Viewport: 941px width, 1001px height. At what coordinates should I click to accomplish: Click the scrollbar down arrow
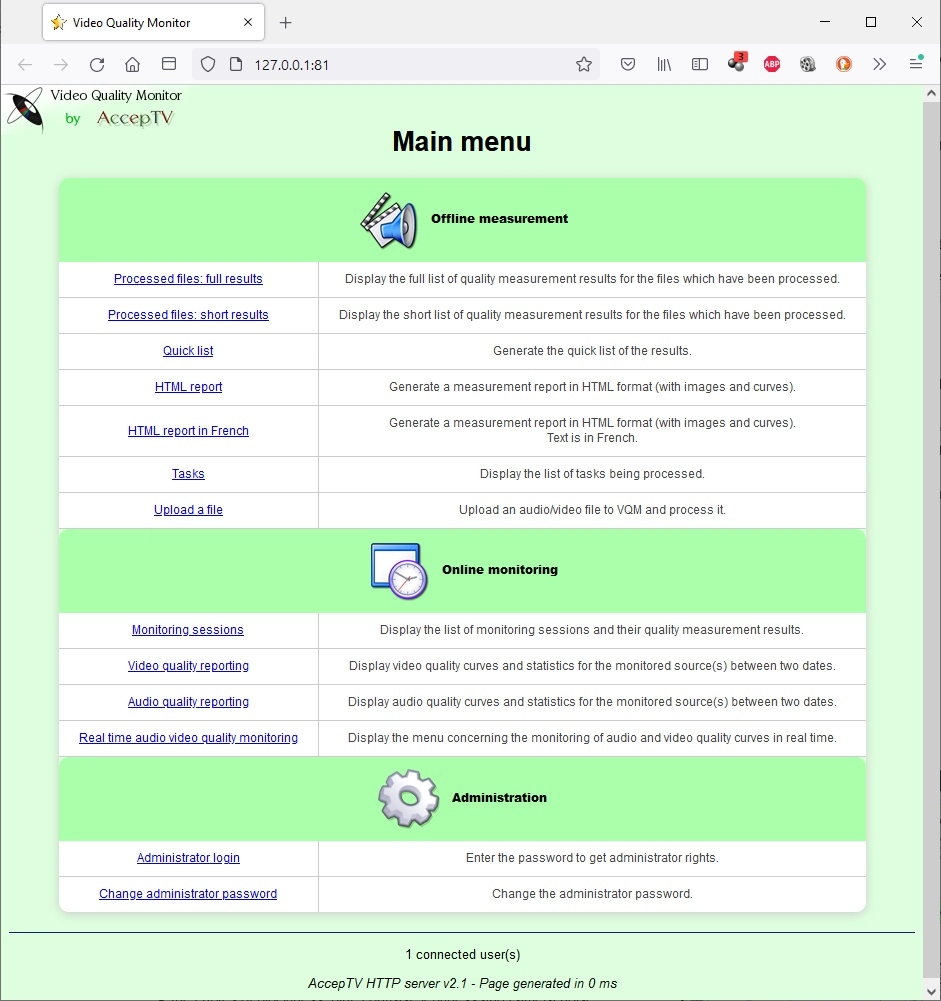[931, 992]
